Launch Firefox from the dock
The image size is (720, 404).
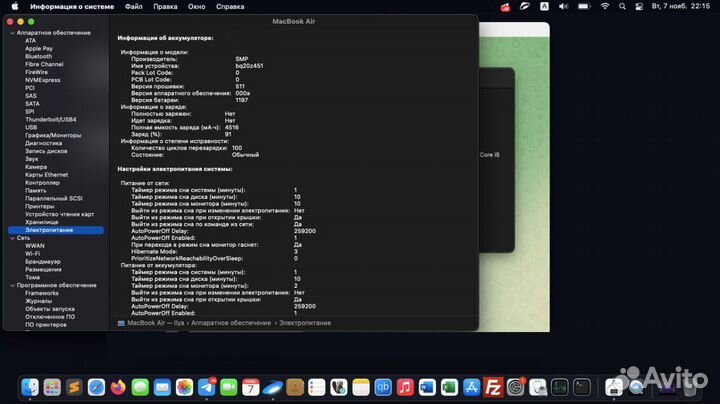coord(118,386)
